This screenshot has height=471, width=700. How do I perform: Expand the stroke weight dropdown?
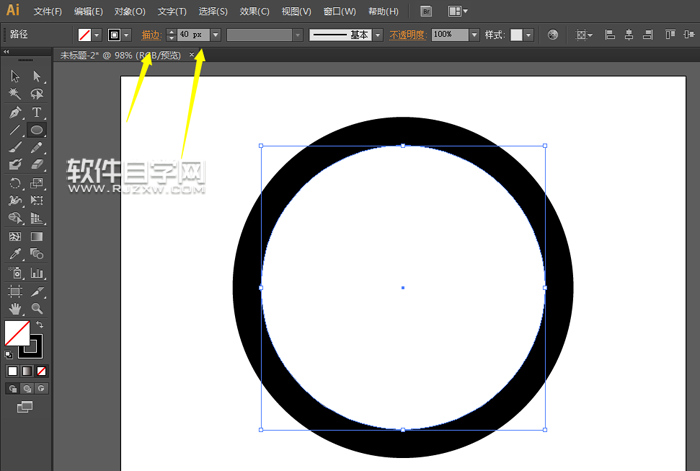click(x=216, y=34)
